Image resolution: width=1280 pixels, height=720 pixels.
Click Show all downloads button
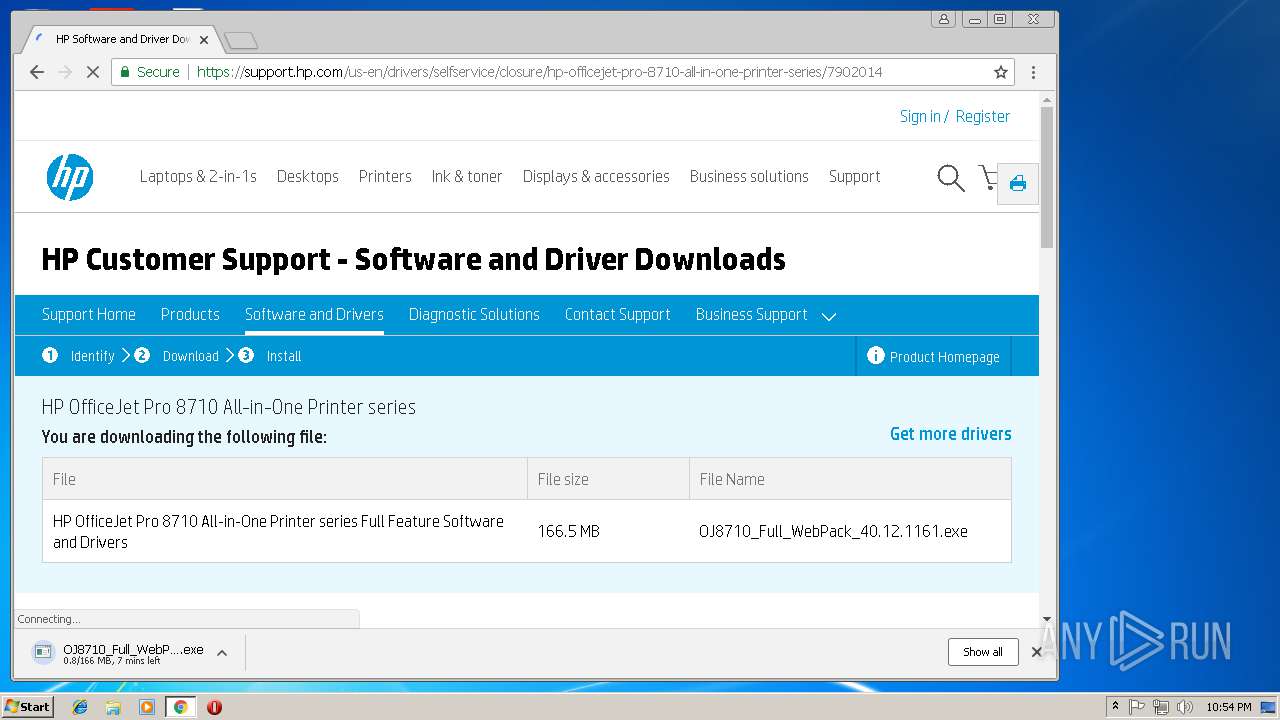click(x=983, y=652)
